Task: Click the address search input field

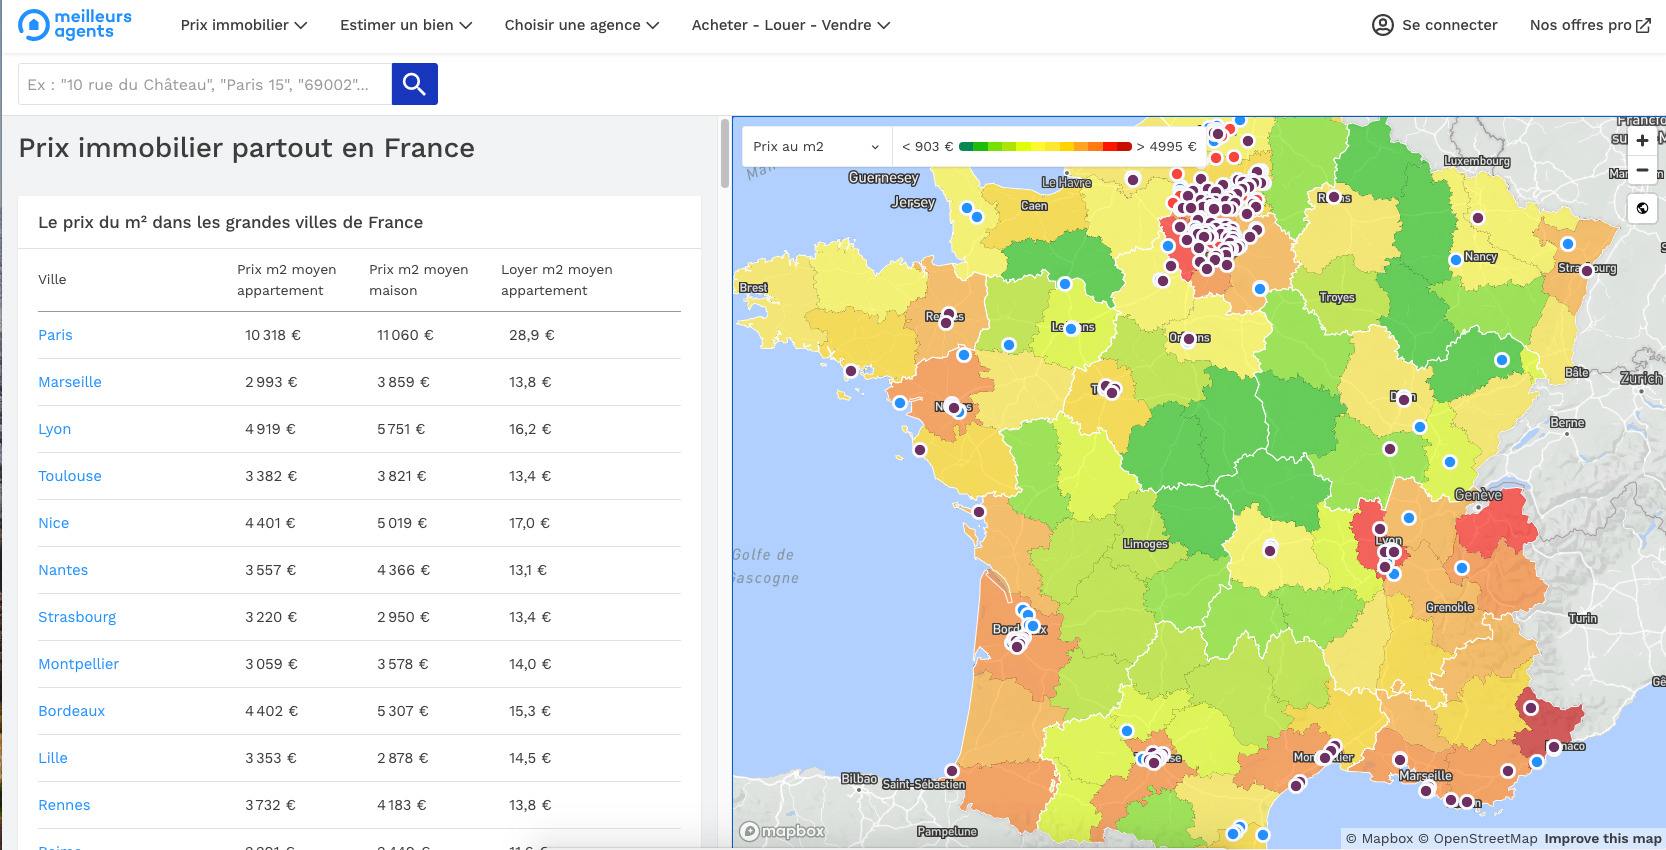Action: (205, 84)
